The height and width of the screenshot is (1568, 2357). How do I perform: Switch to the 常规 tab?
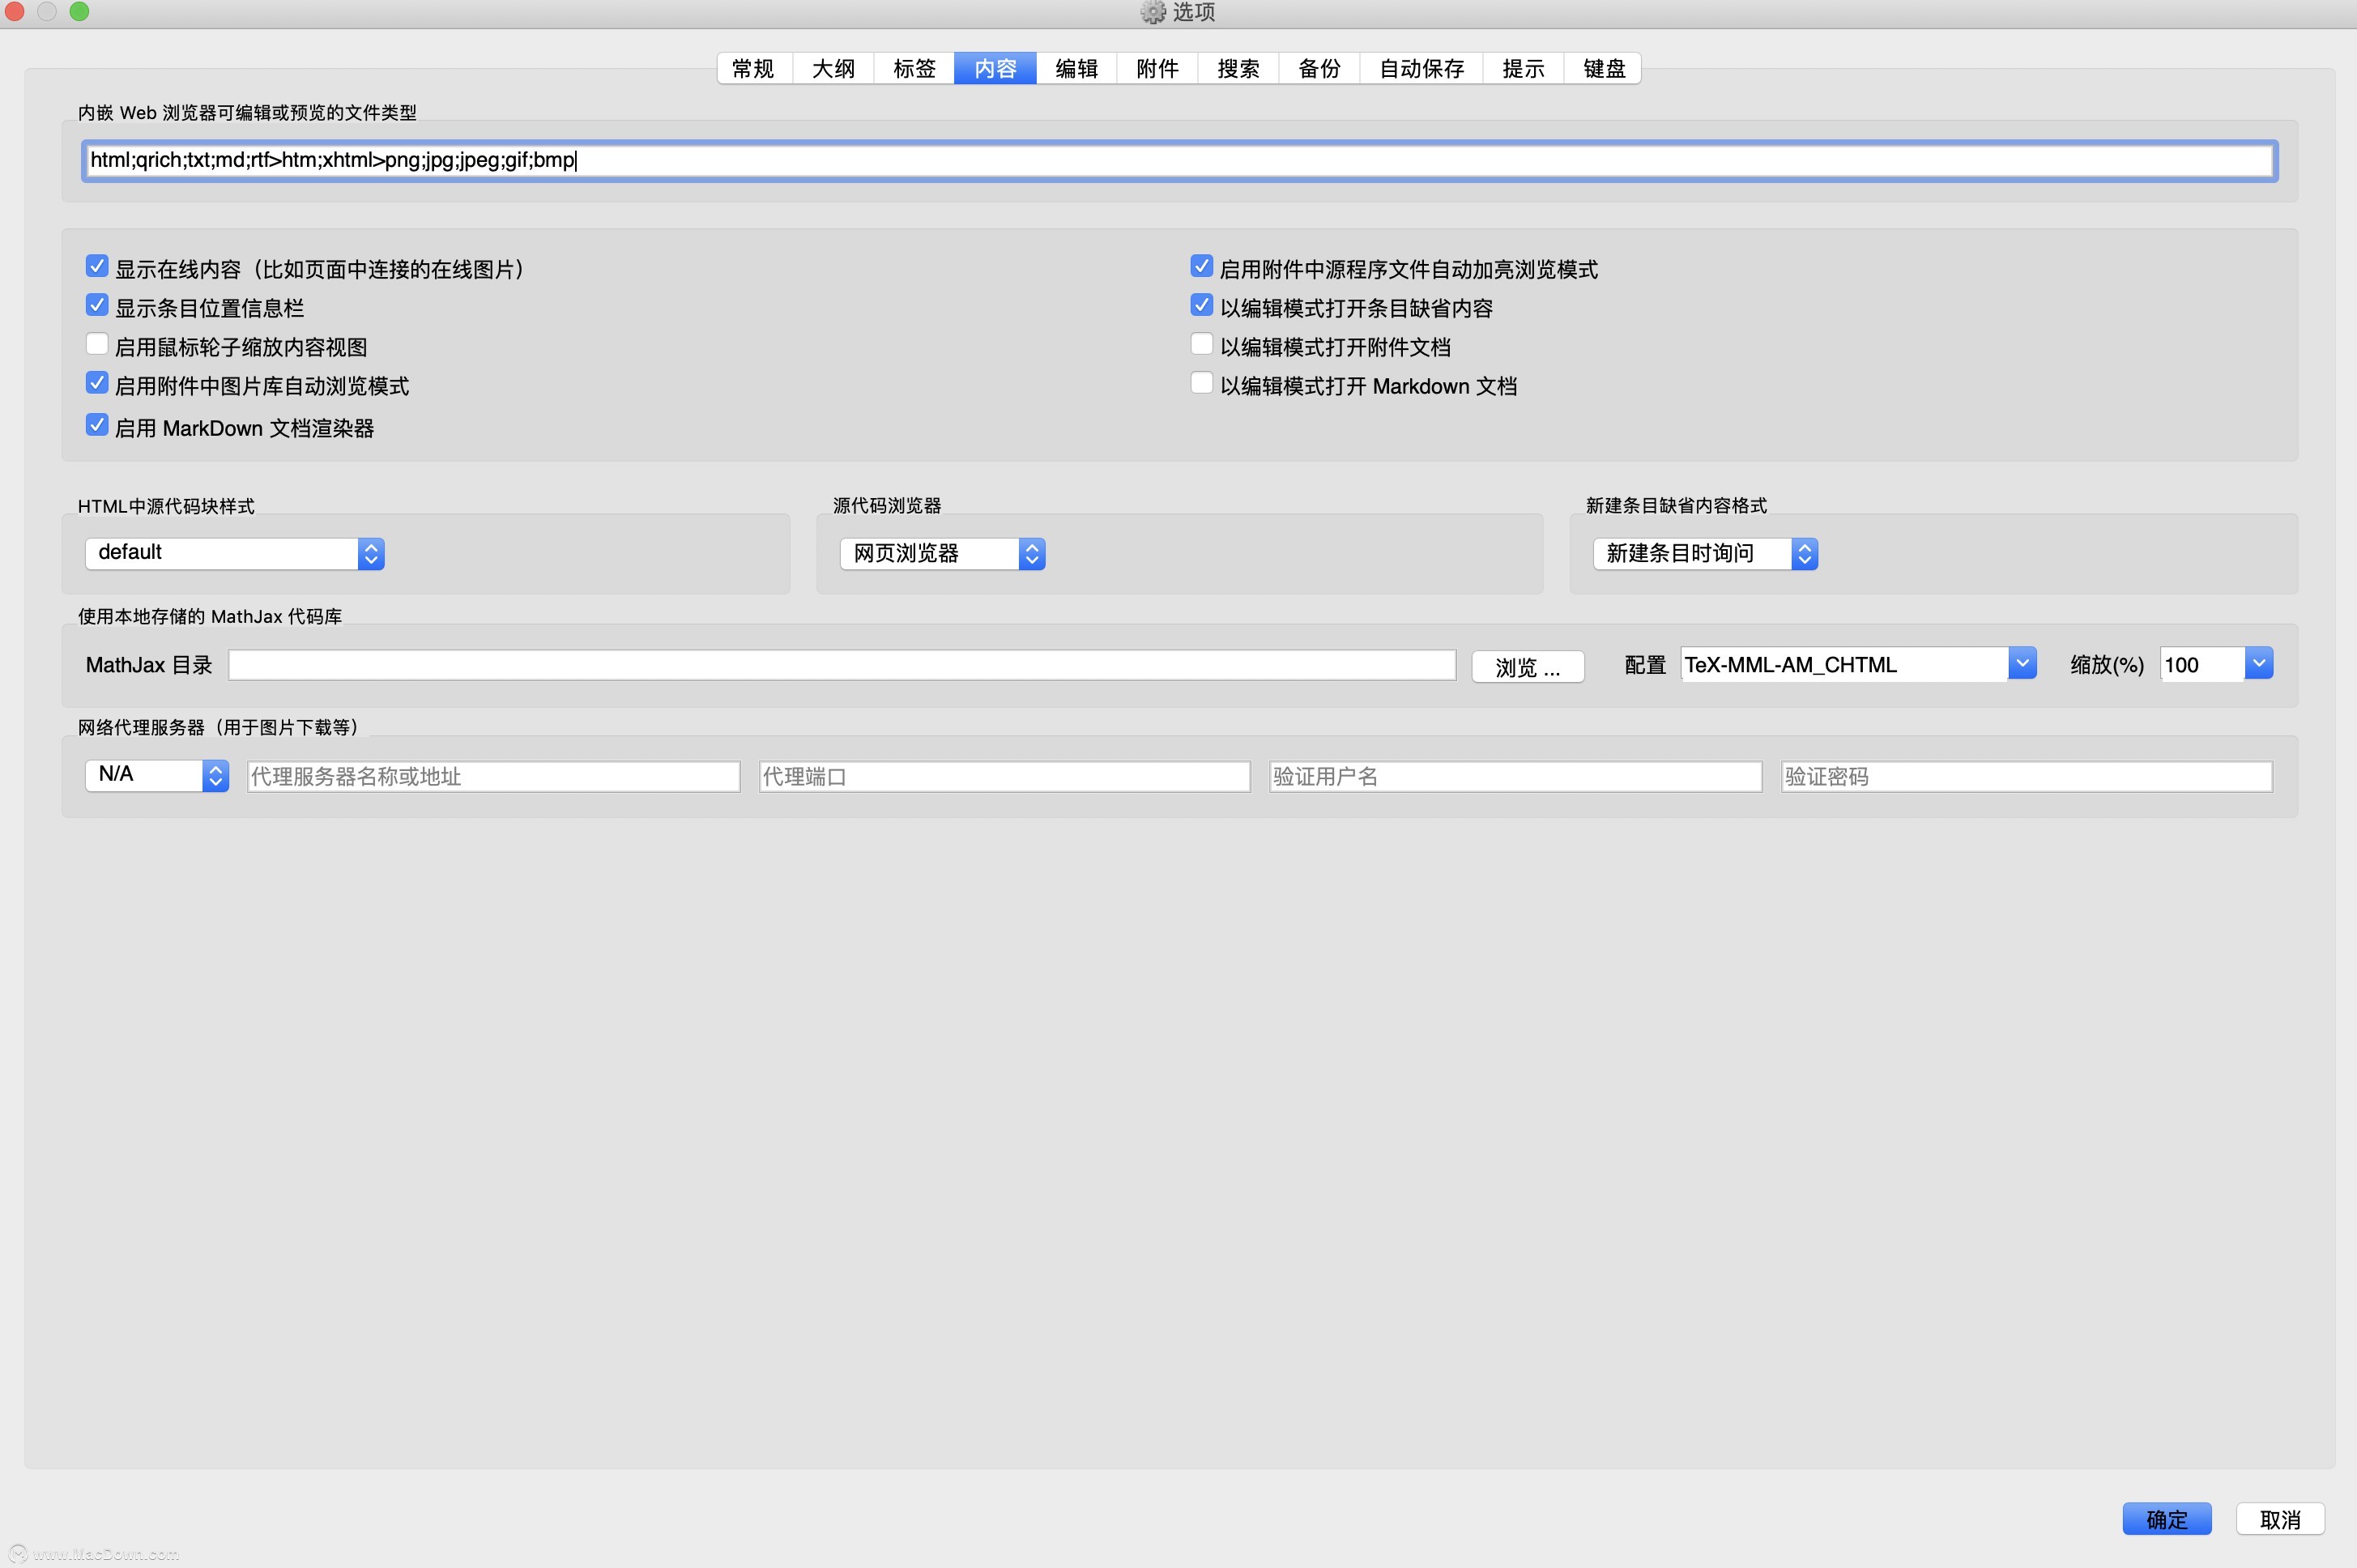click(x=754, y=68)
